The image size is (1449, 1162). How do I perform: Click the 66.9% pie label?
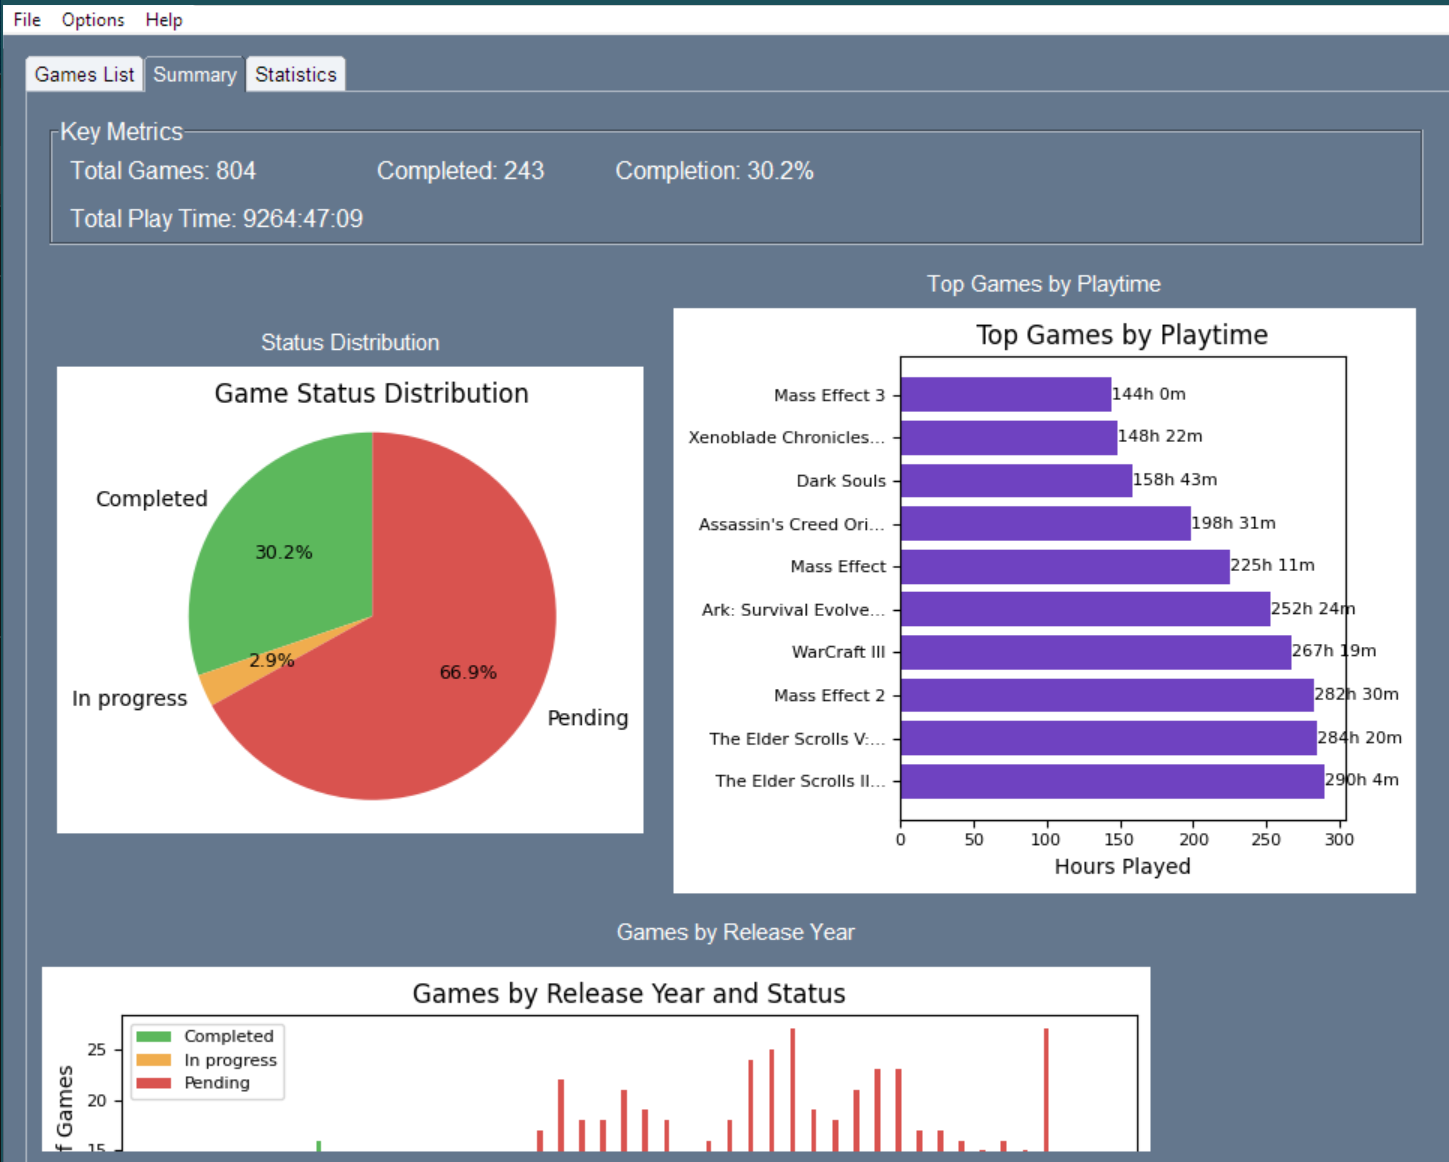point(468,672)
